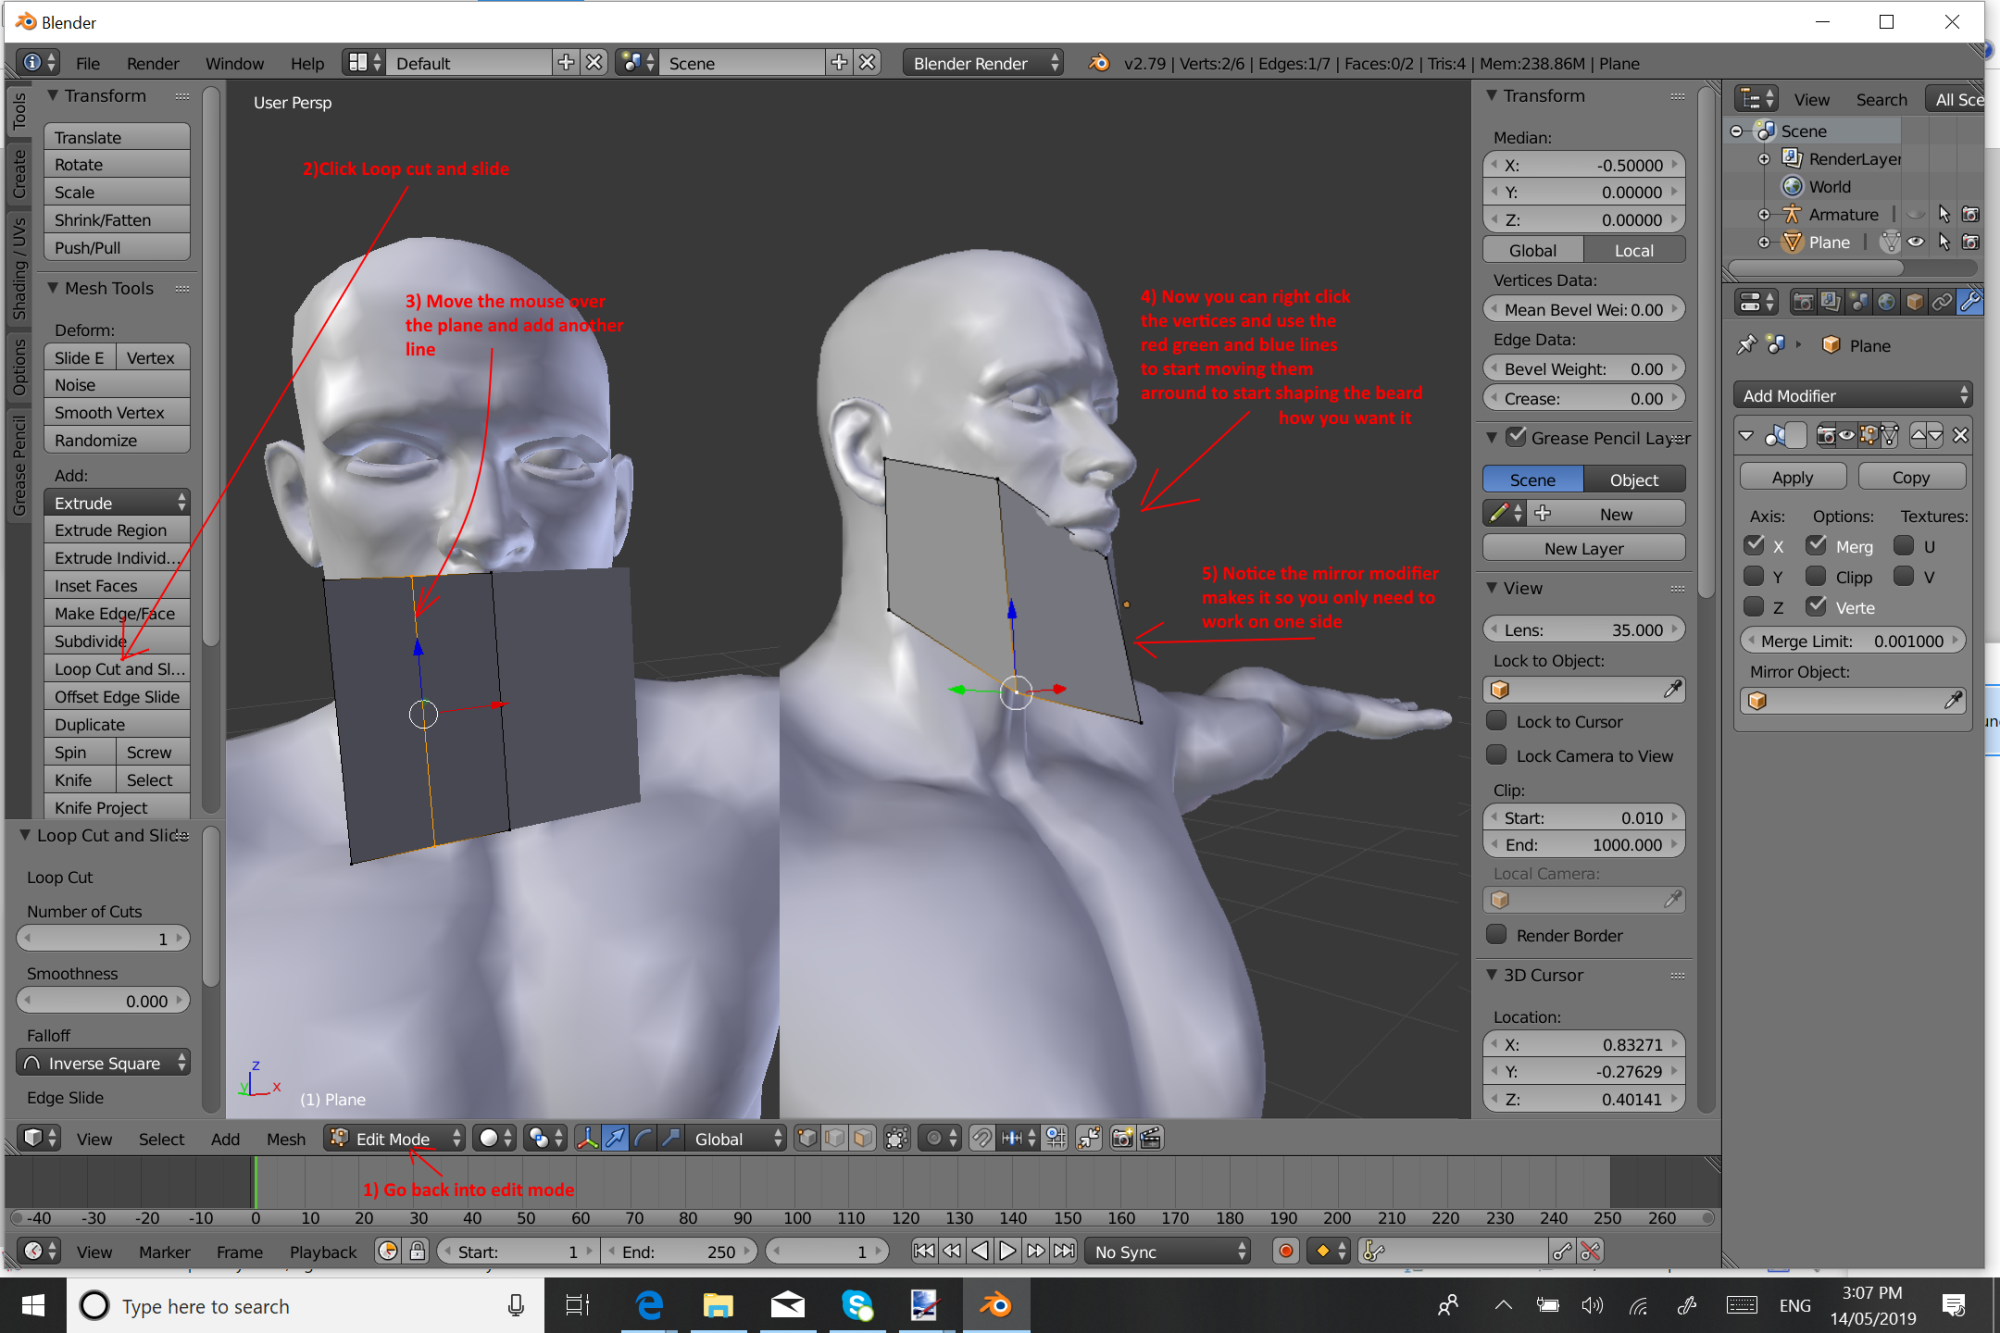Open the Render properties camera tab
This screenshot has width=2000, height=1333.
coord(1803,302)
